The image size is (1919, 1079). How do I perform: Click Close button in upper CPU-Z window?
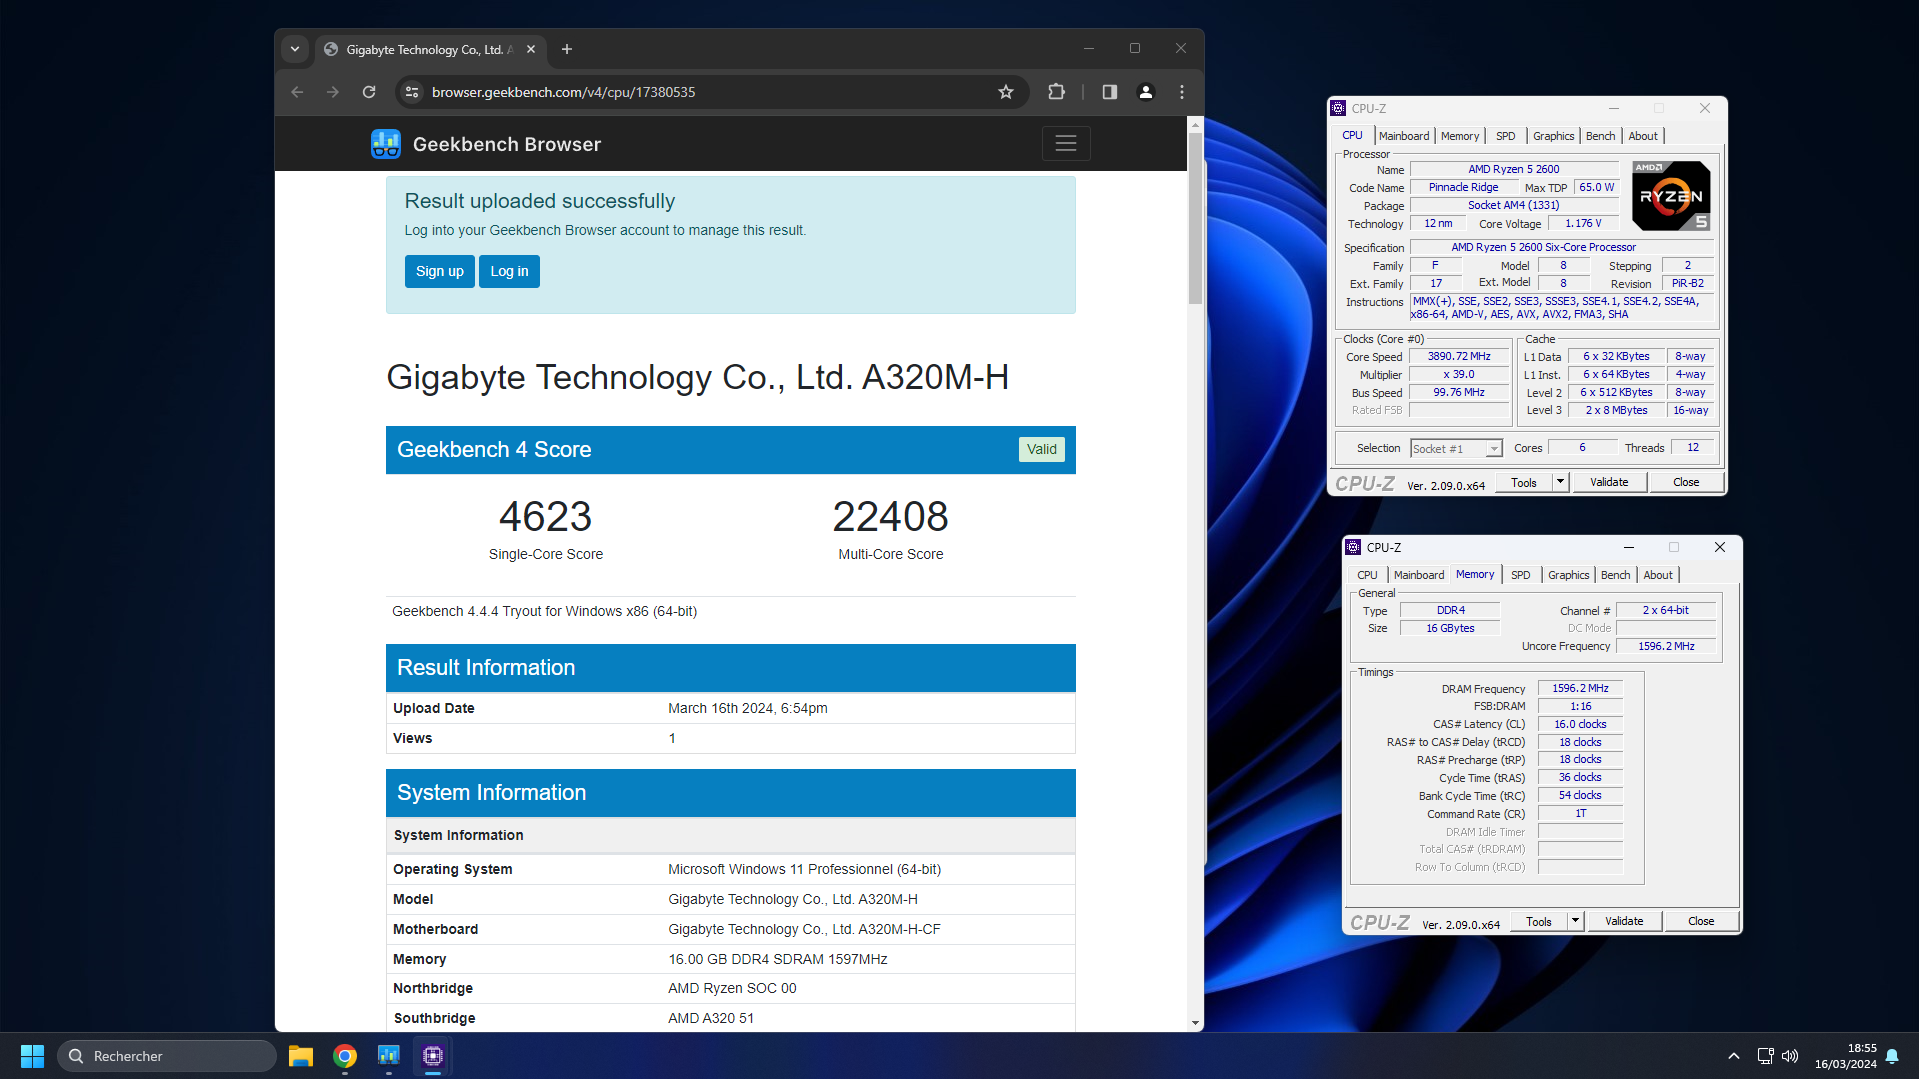point(1686,483)
